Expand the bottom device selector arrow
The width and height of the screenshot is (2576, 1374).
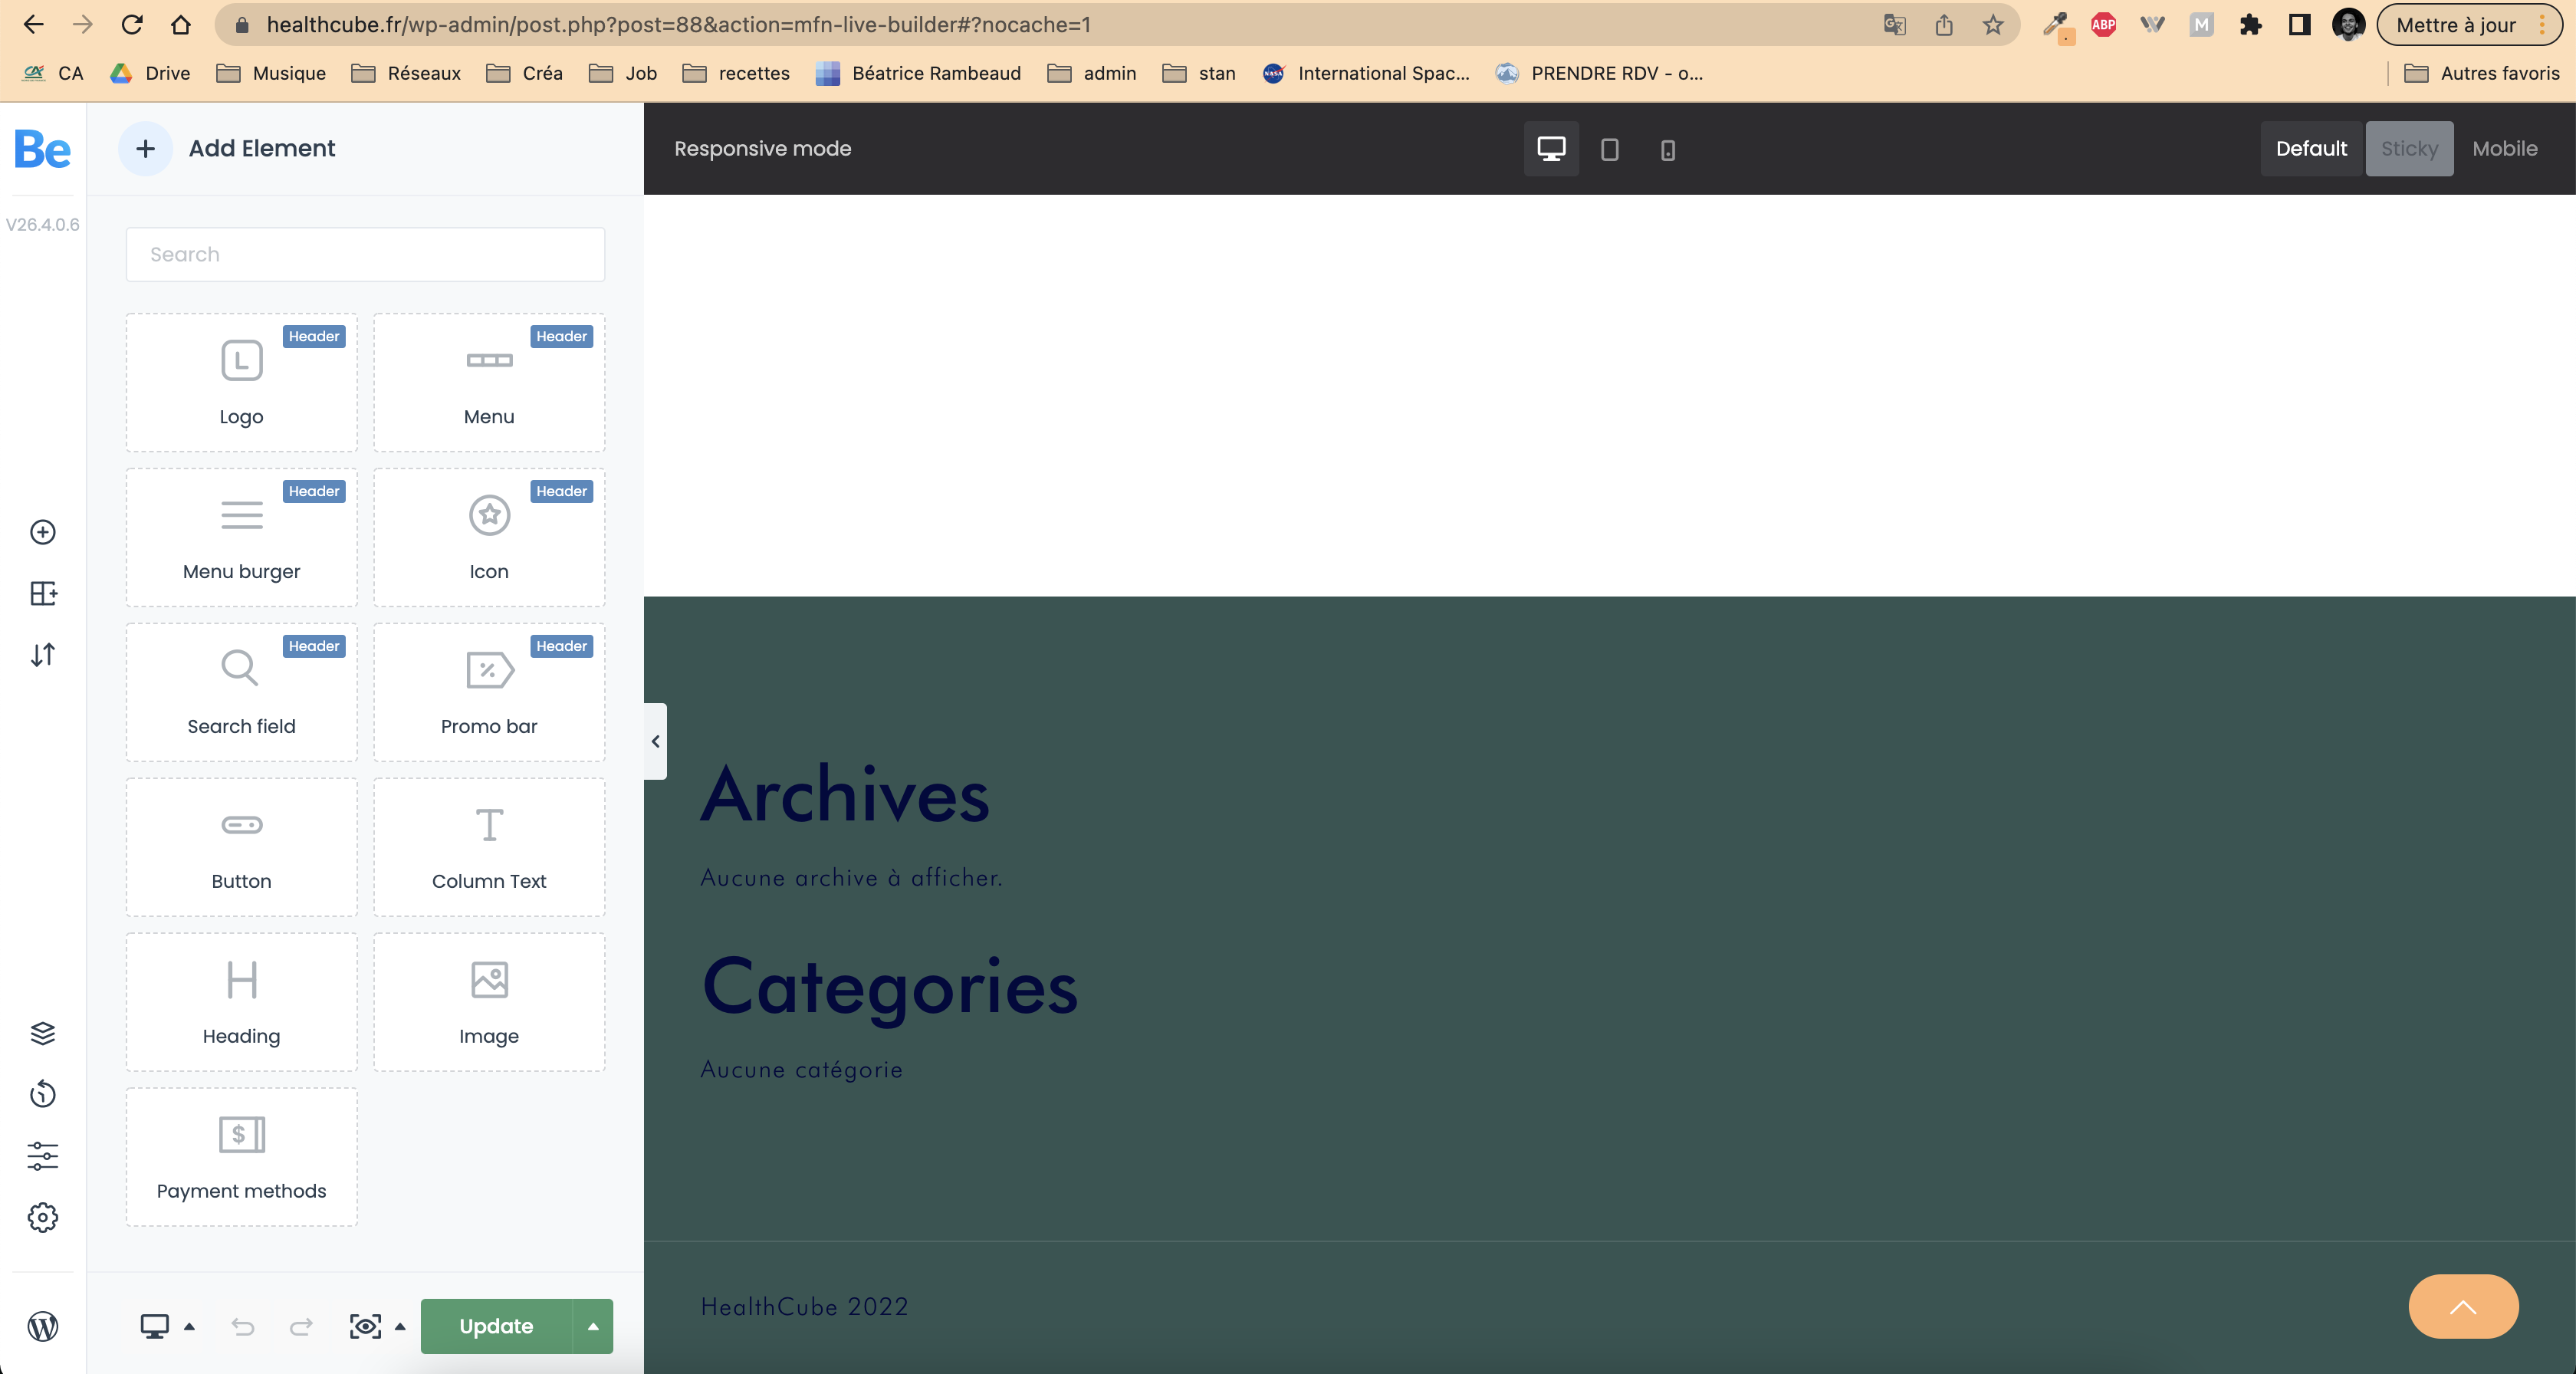click(x=189, y=1327)
